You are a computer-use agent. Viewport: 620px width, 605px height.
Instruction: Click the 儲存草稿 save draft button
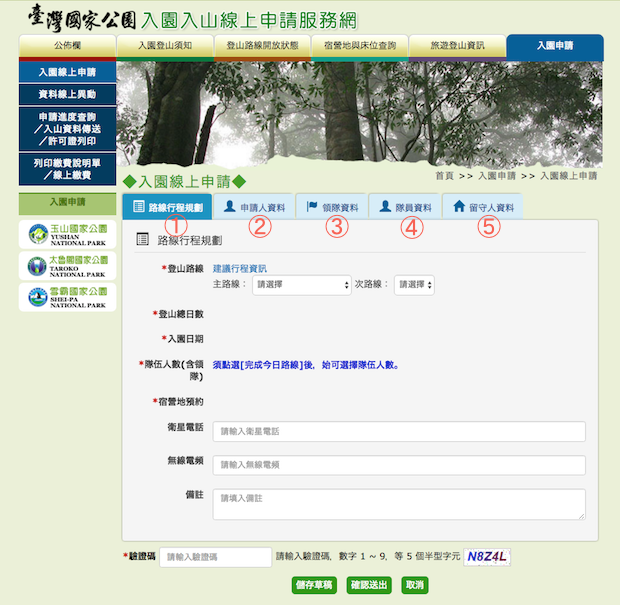point(314,585)
